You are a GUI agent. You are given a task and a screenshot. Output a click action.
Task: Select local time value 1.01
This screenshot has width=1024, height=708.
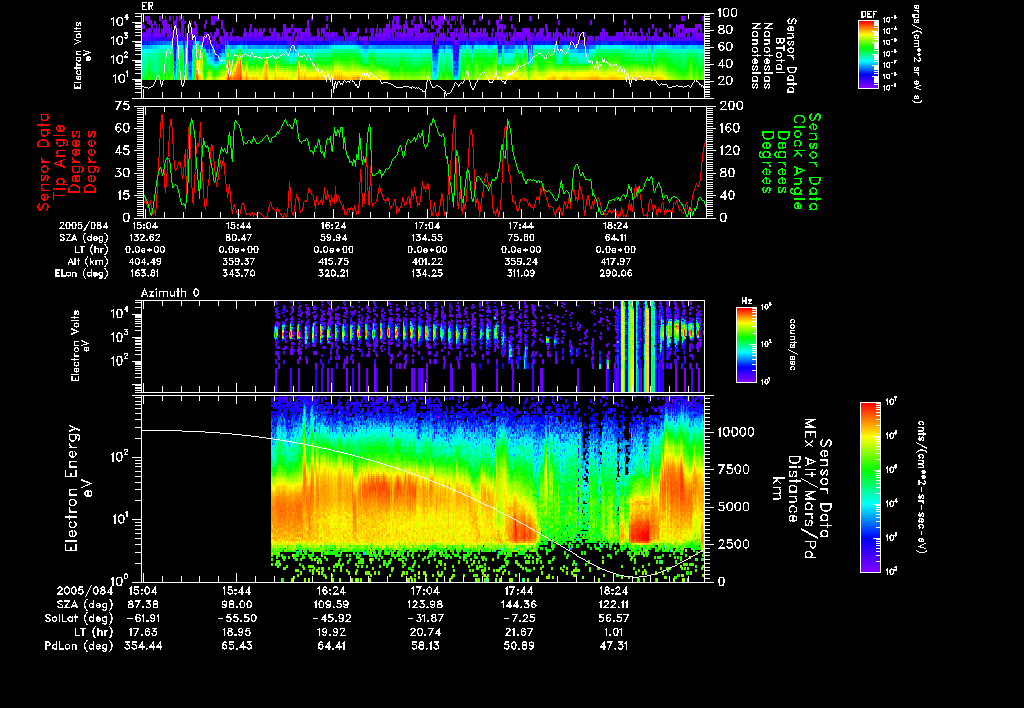pos(613,632)
